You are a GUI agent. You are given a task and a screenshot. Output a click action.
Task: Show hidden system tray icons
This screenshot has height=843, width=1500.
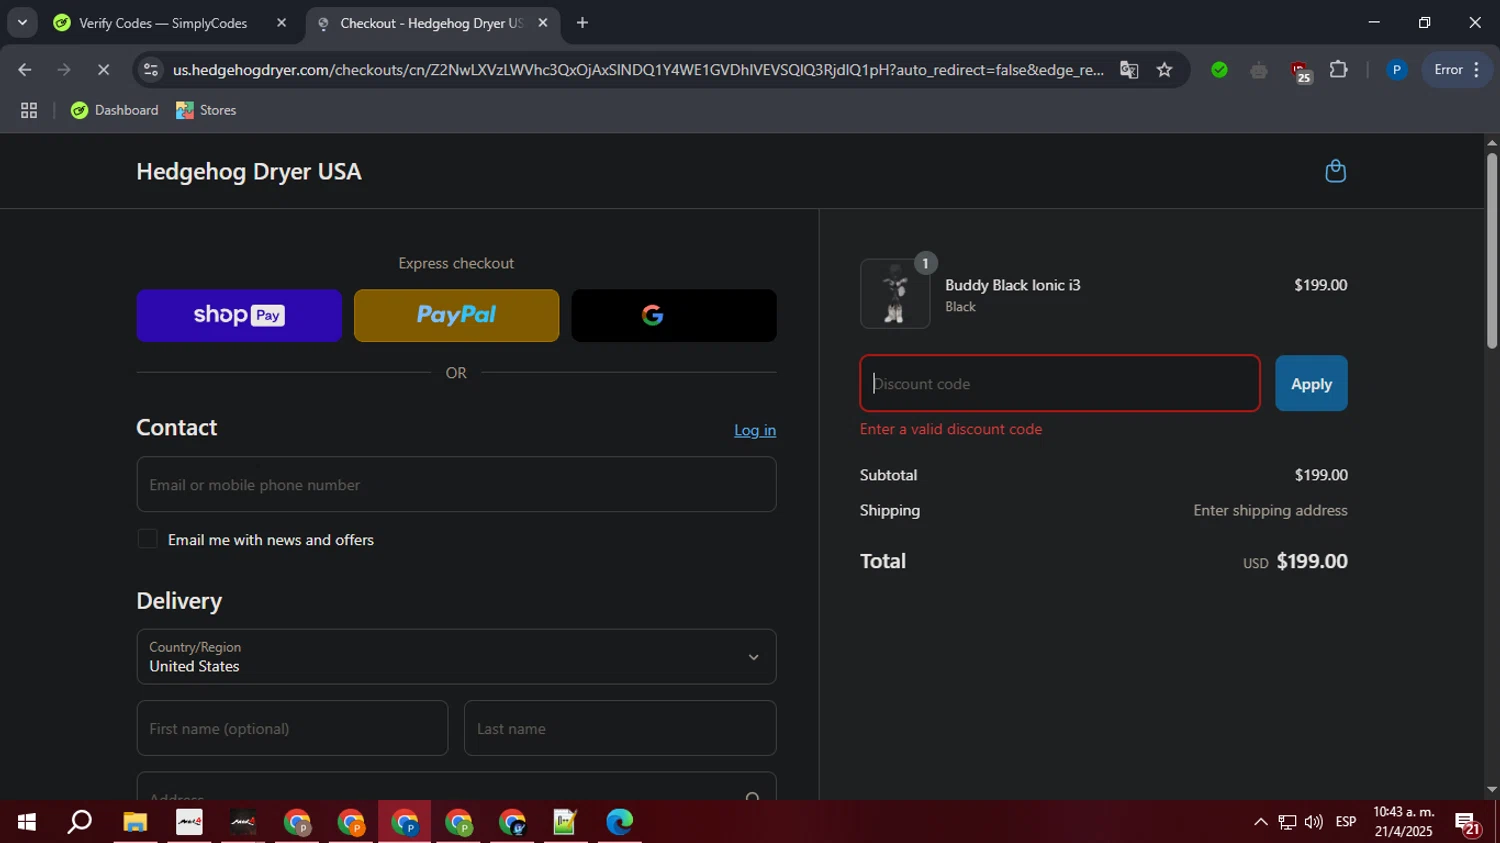(1260, 822)
